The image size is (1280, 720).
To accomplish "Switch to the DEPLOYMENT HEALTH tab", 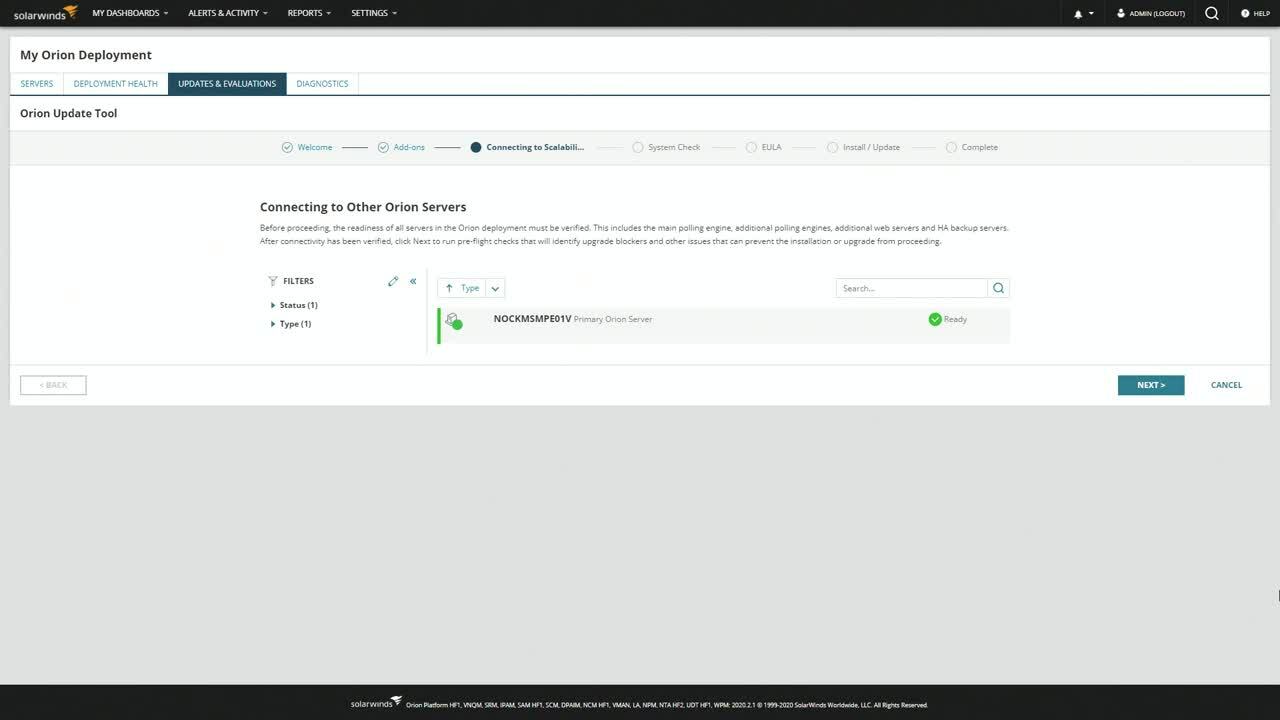I will coord(114,83).
